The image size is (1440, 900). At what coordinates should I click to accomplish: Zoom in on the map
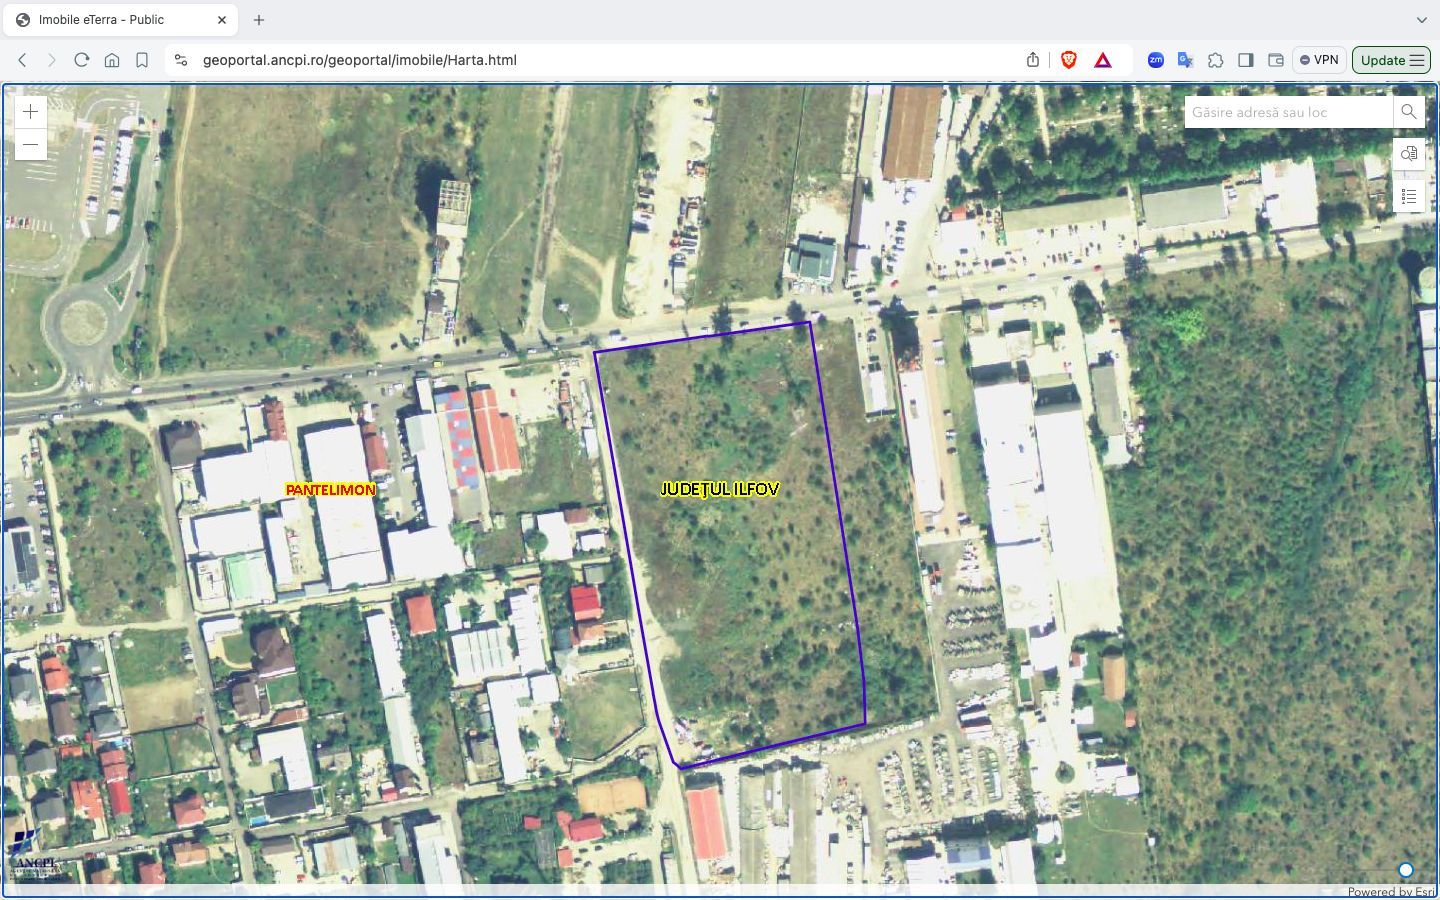point(30,111)
